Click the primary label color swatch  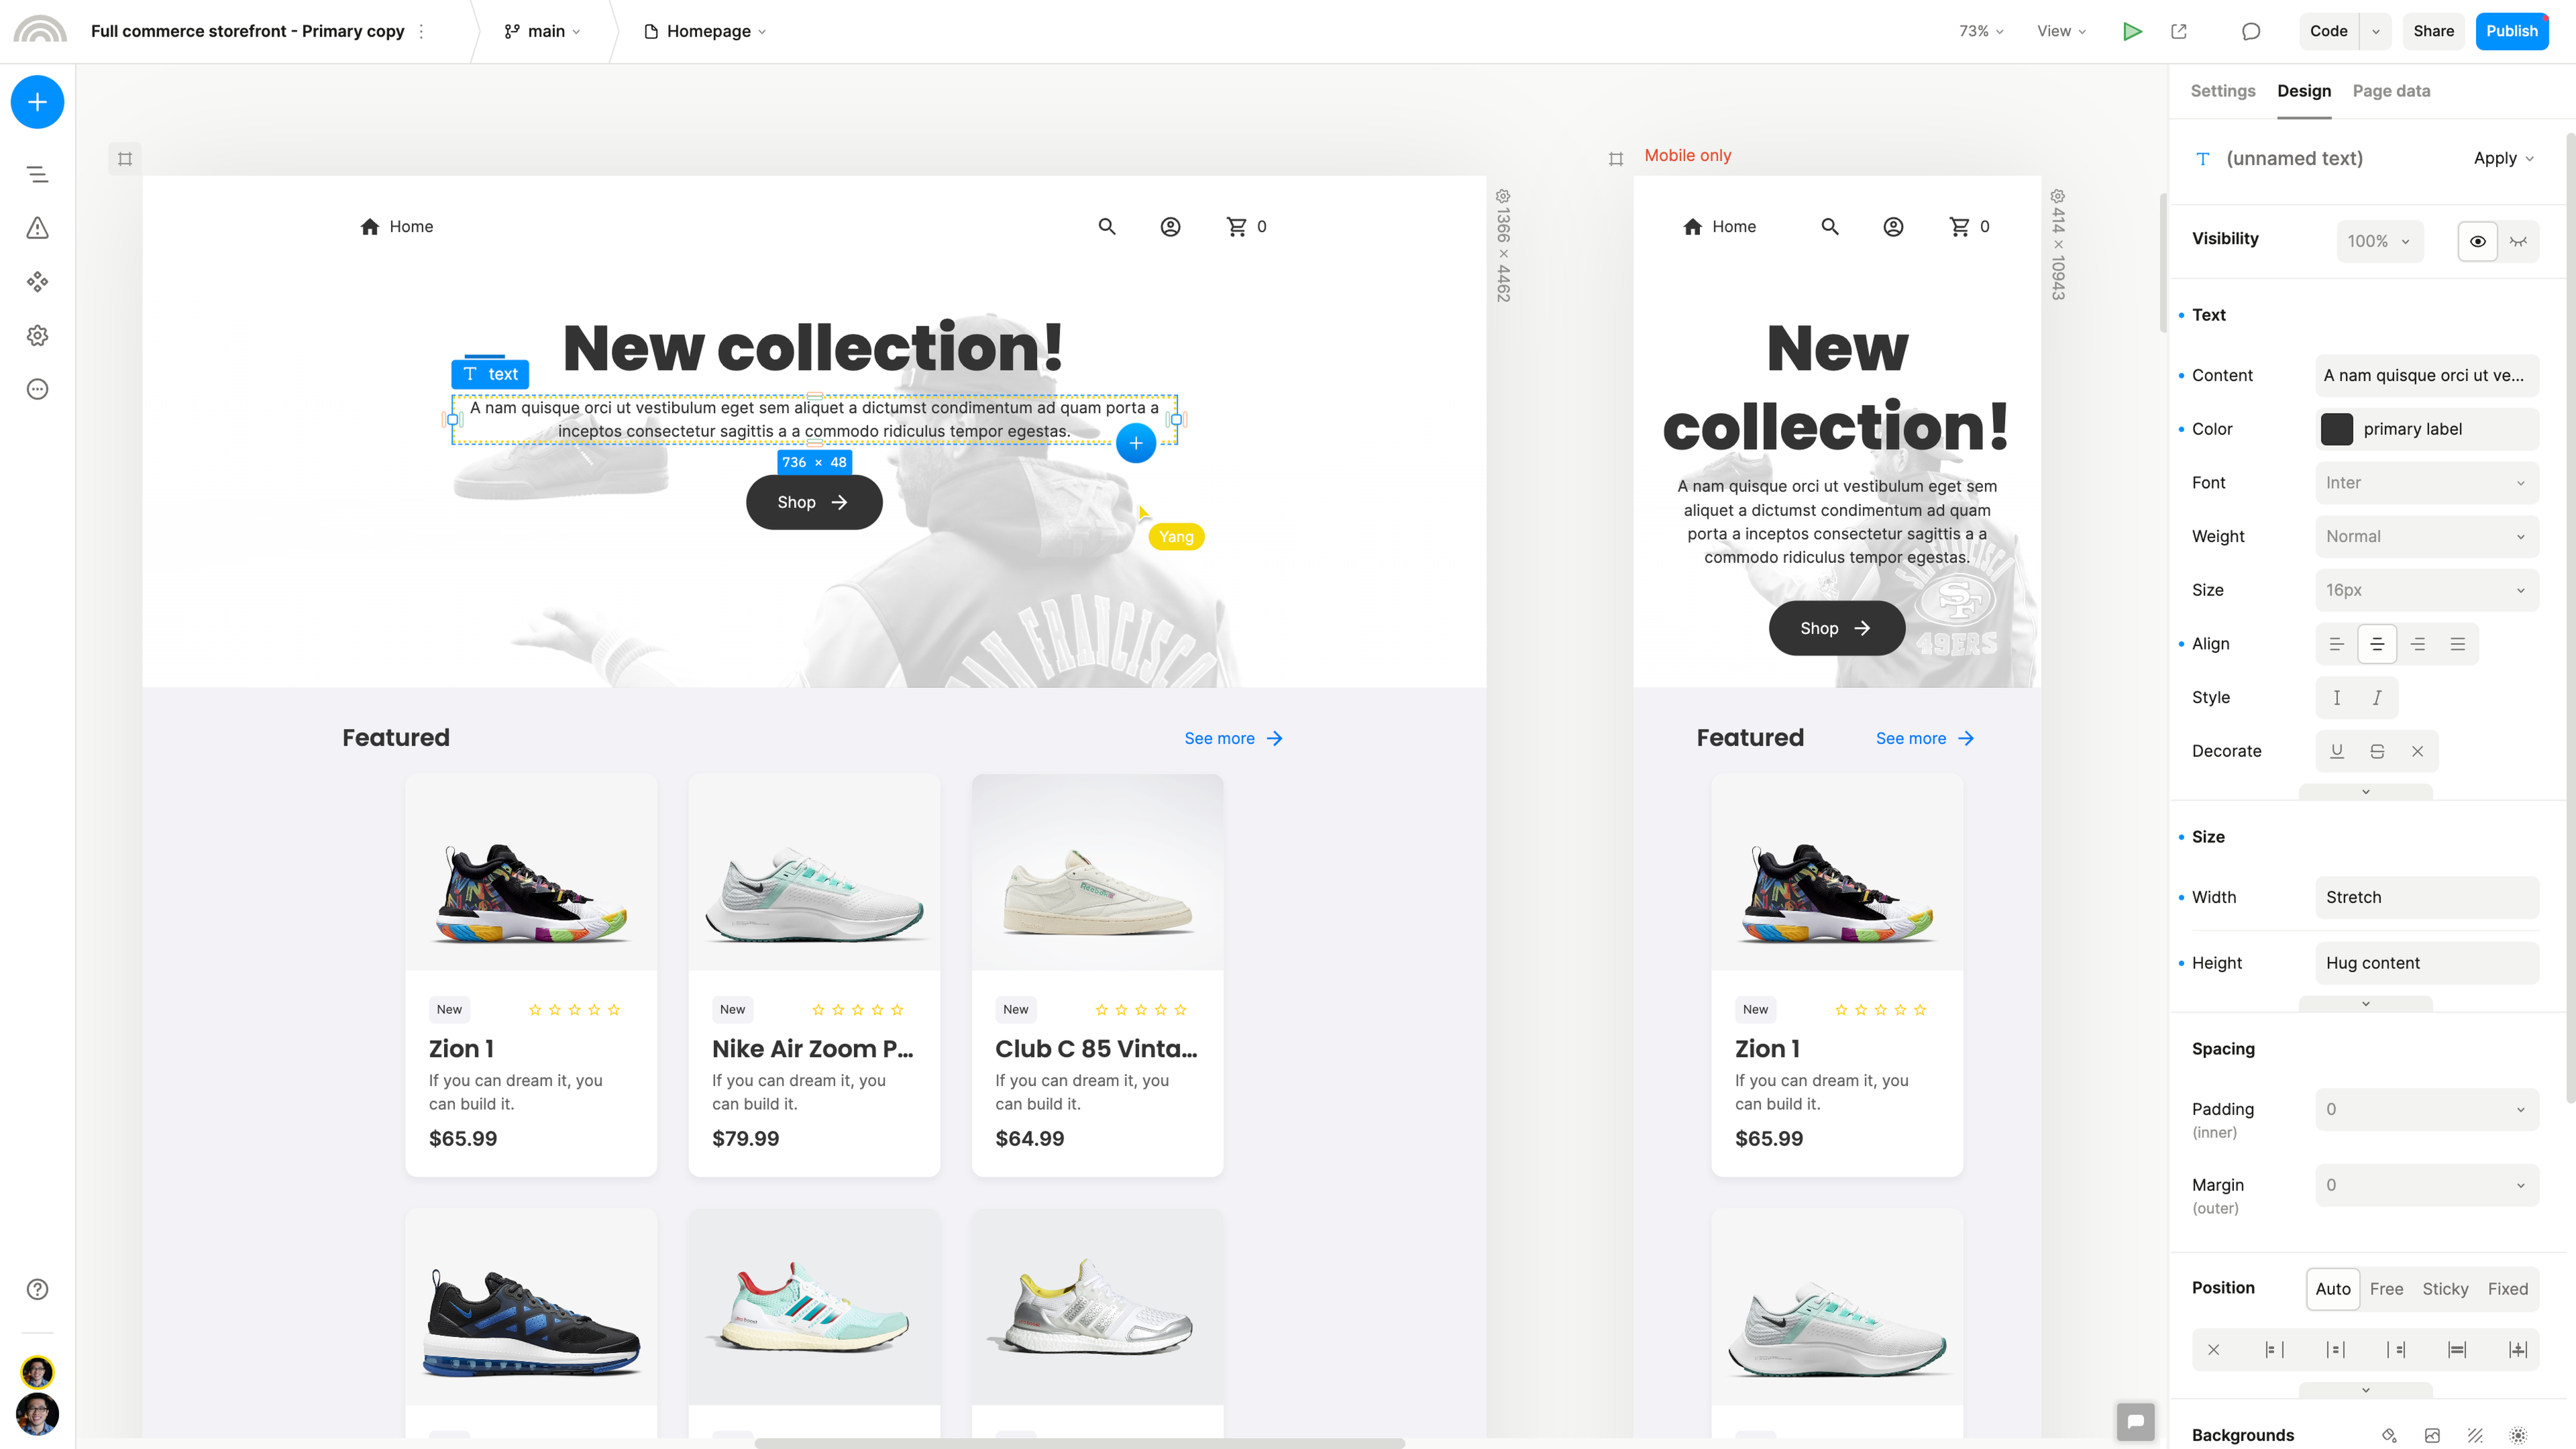2337,429
